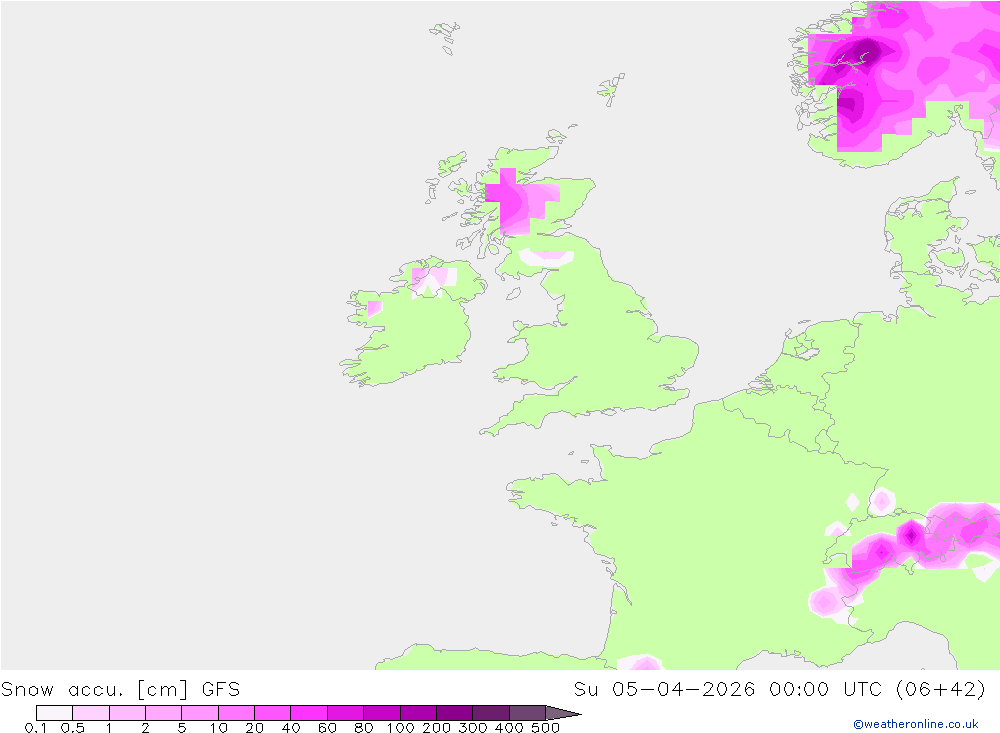This screenshot has width=1000, height=733.
Task: Click the 0.5–1 cm legend swatch
Action: (x=91, y=713)
